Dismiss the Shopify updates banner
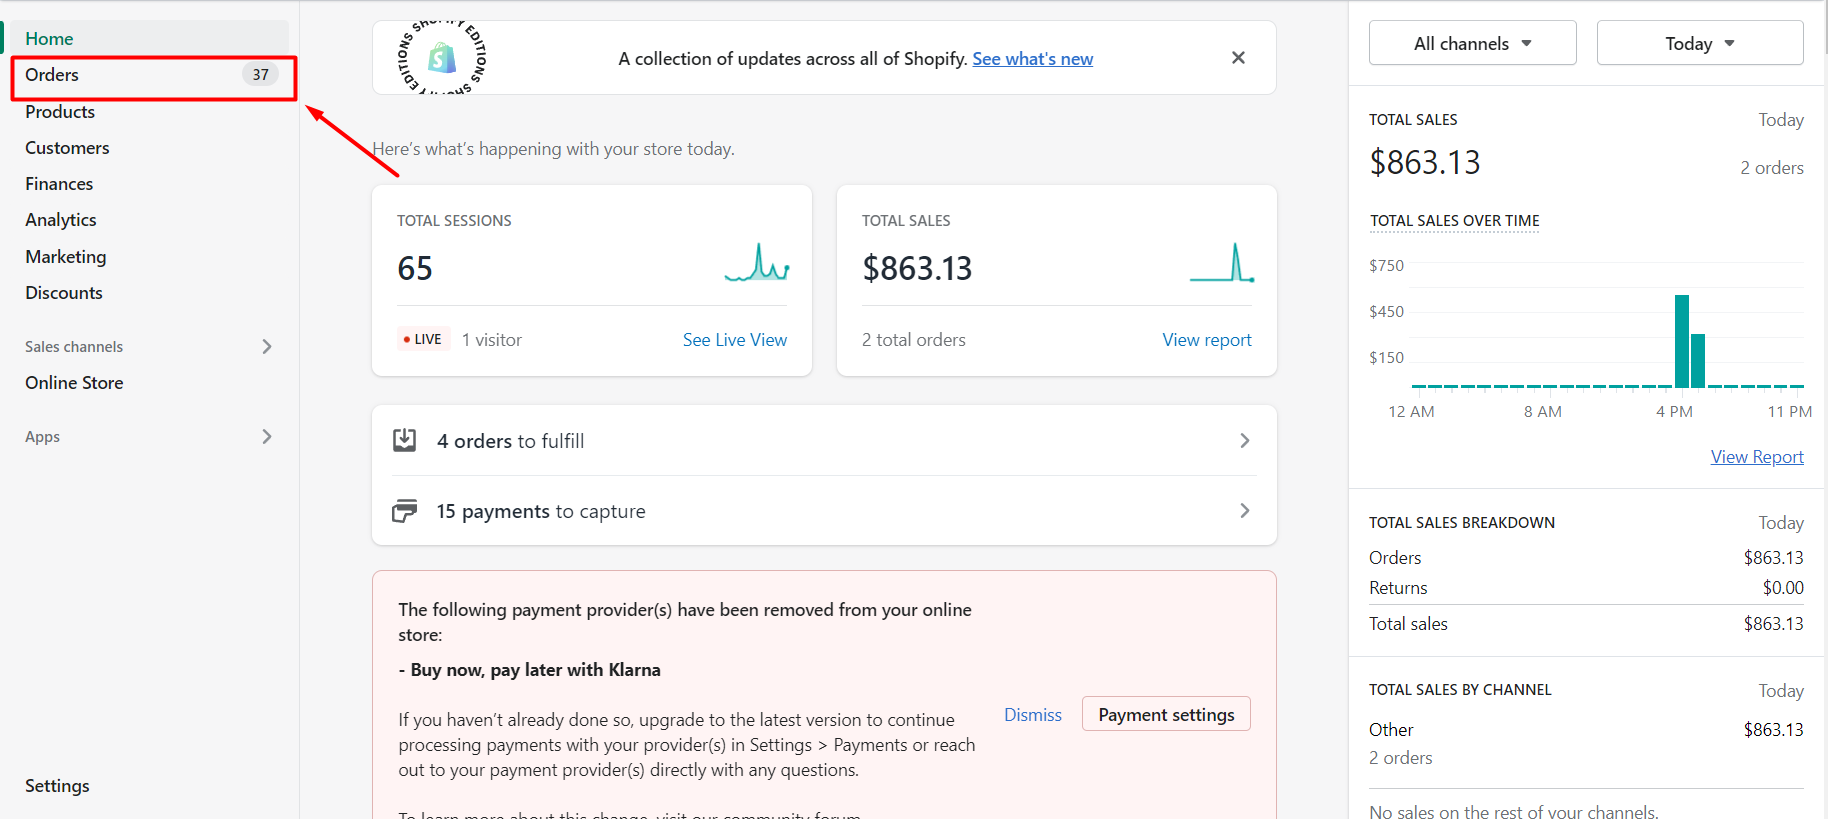 [x=1238, y=58]
